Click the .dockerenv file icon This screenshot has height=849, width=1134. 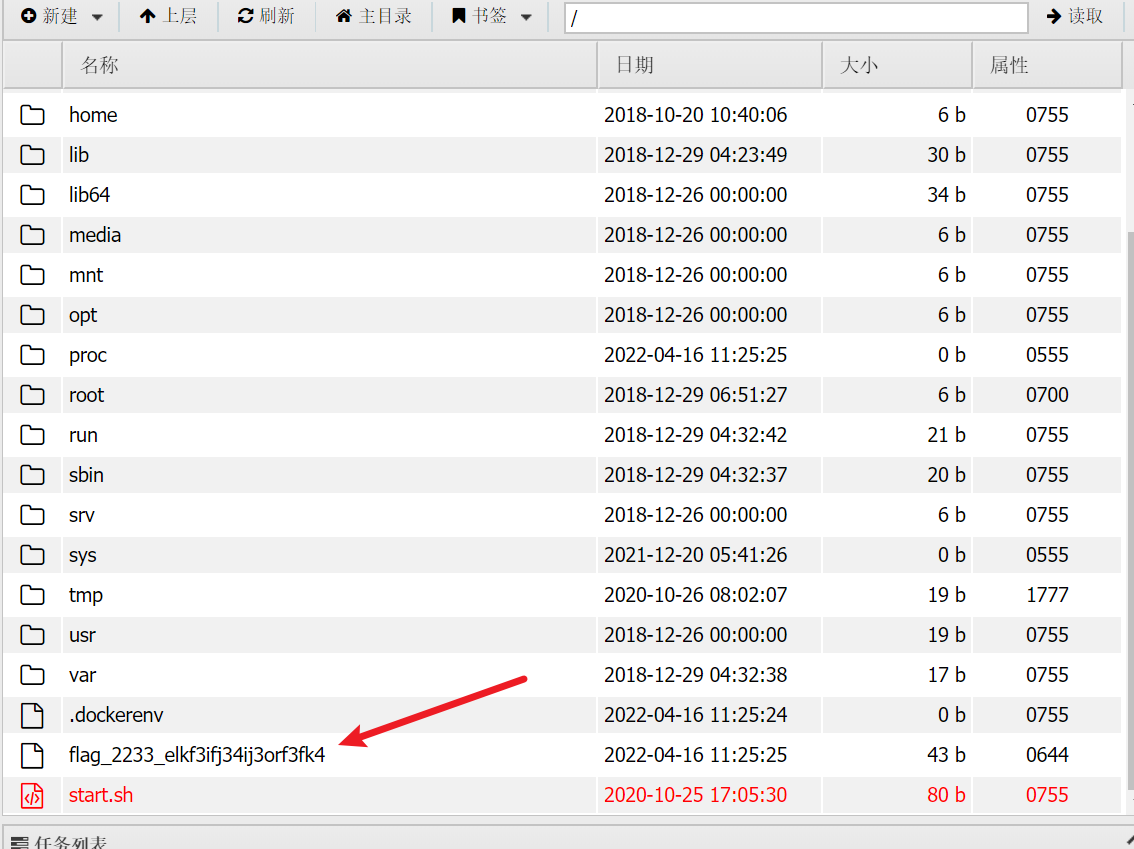coord(32,715)
